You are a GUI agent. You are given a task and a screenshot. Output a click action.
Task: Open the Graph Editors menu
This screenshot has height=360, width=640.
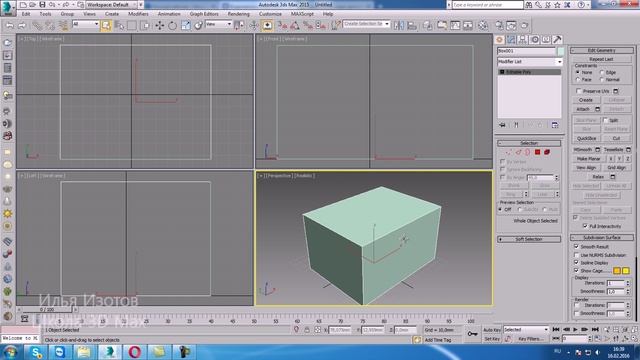point(204,14)
